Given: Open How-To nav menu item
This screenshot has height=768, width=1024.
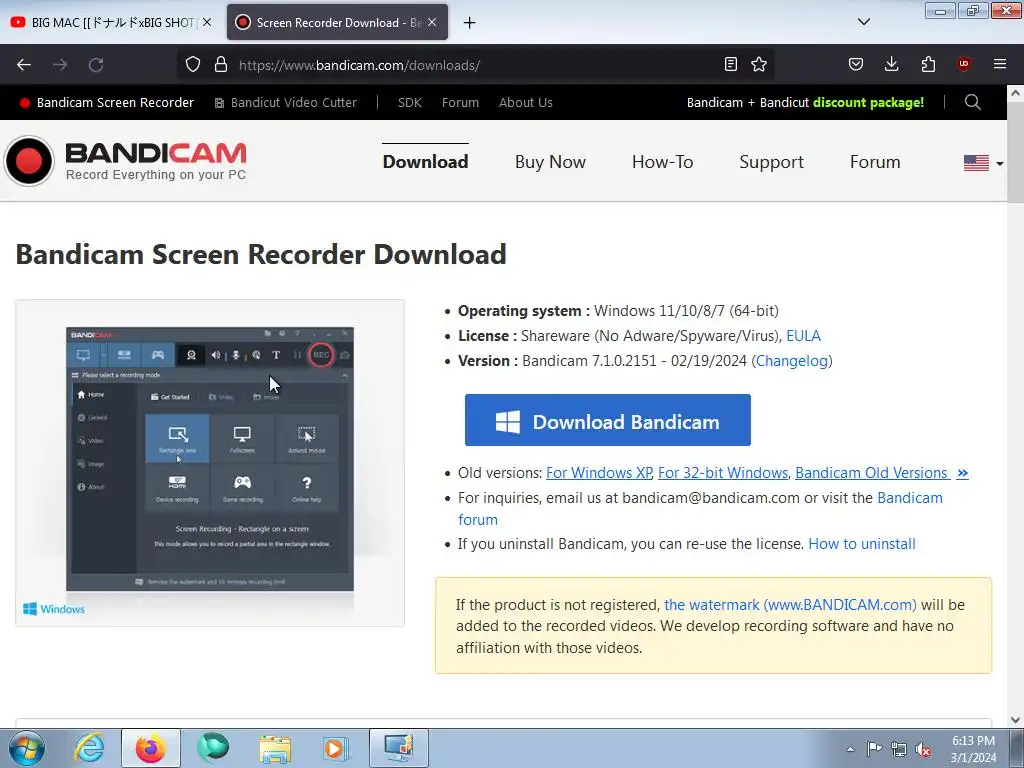Looking at the screenshot, I should point(662,162).
